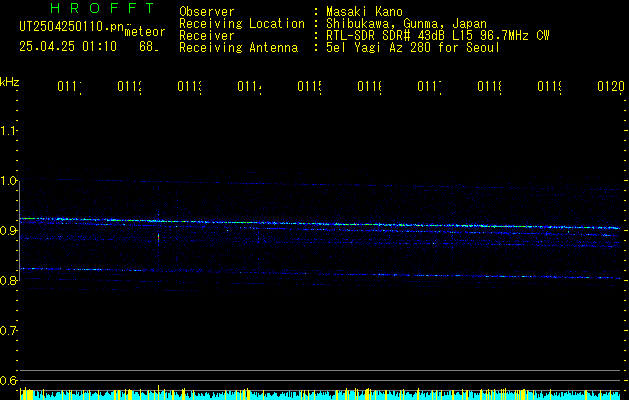Click the kHz axis unit label
629x400 pixels.
tap(9, 82)
